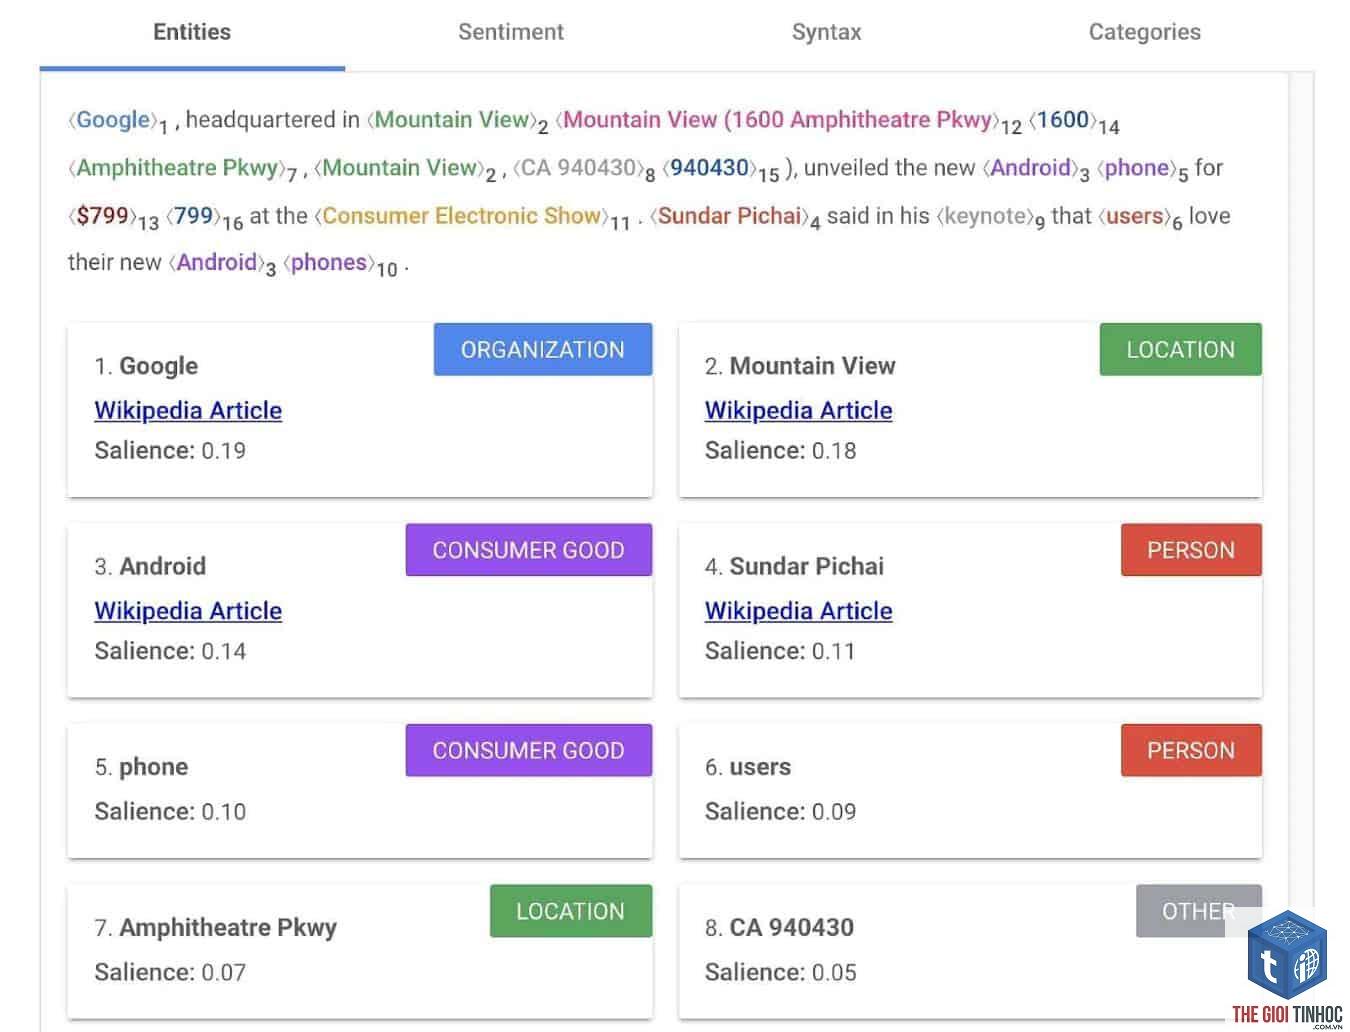Click the gray "CA 940430" entity in sentence
The width and height of the screenshot is (1350, 1032).
coord(579,168)
